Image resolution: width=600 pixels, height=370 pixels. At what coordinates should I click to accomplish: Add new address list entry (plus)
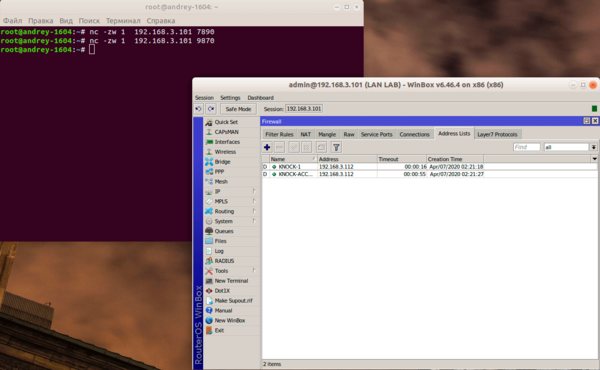click(x=267, y=147)
